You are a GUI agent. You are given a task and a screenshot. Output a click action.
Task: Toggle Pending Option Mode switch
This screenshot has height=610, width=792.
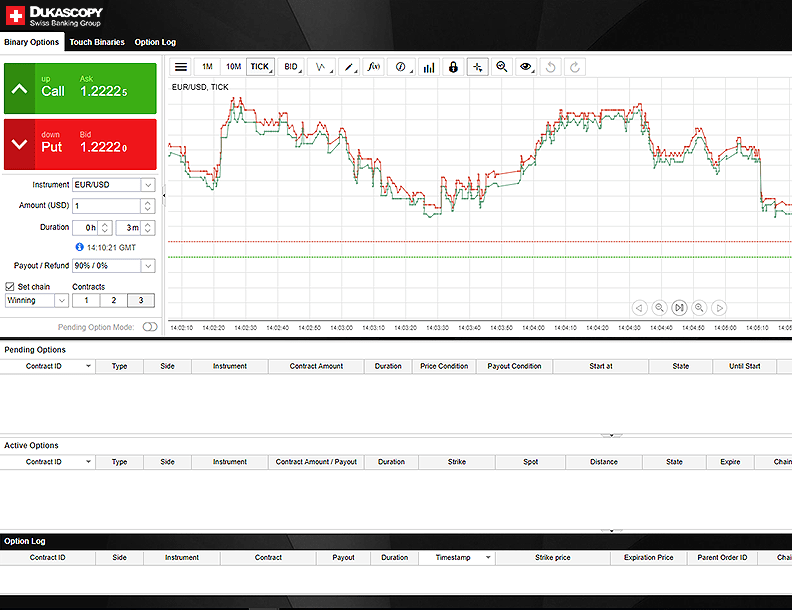coord(150,327)
